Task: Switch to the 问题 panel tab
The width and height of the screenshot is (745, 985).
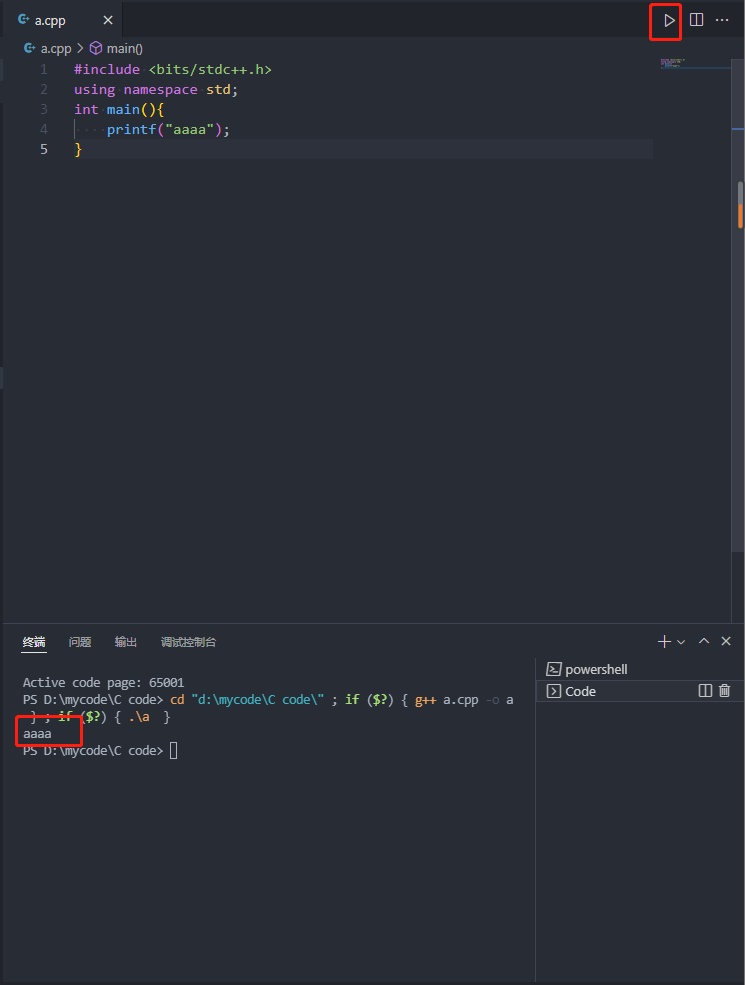Action: tap(80, 642)
